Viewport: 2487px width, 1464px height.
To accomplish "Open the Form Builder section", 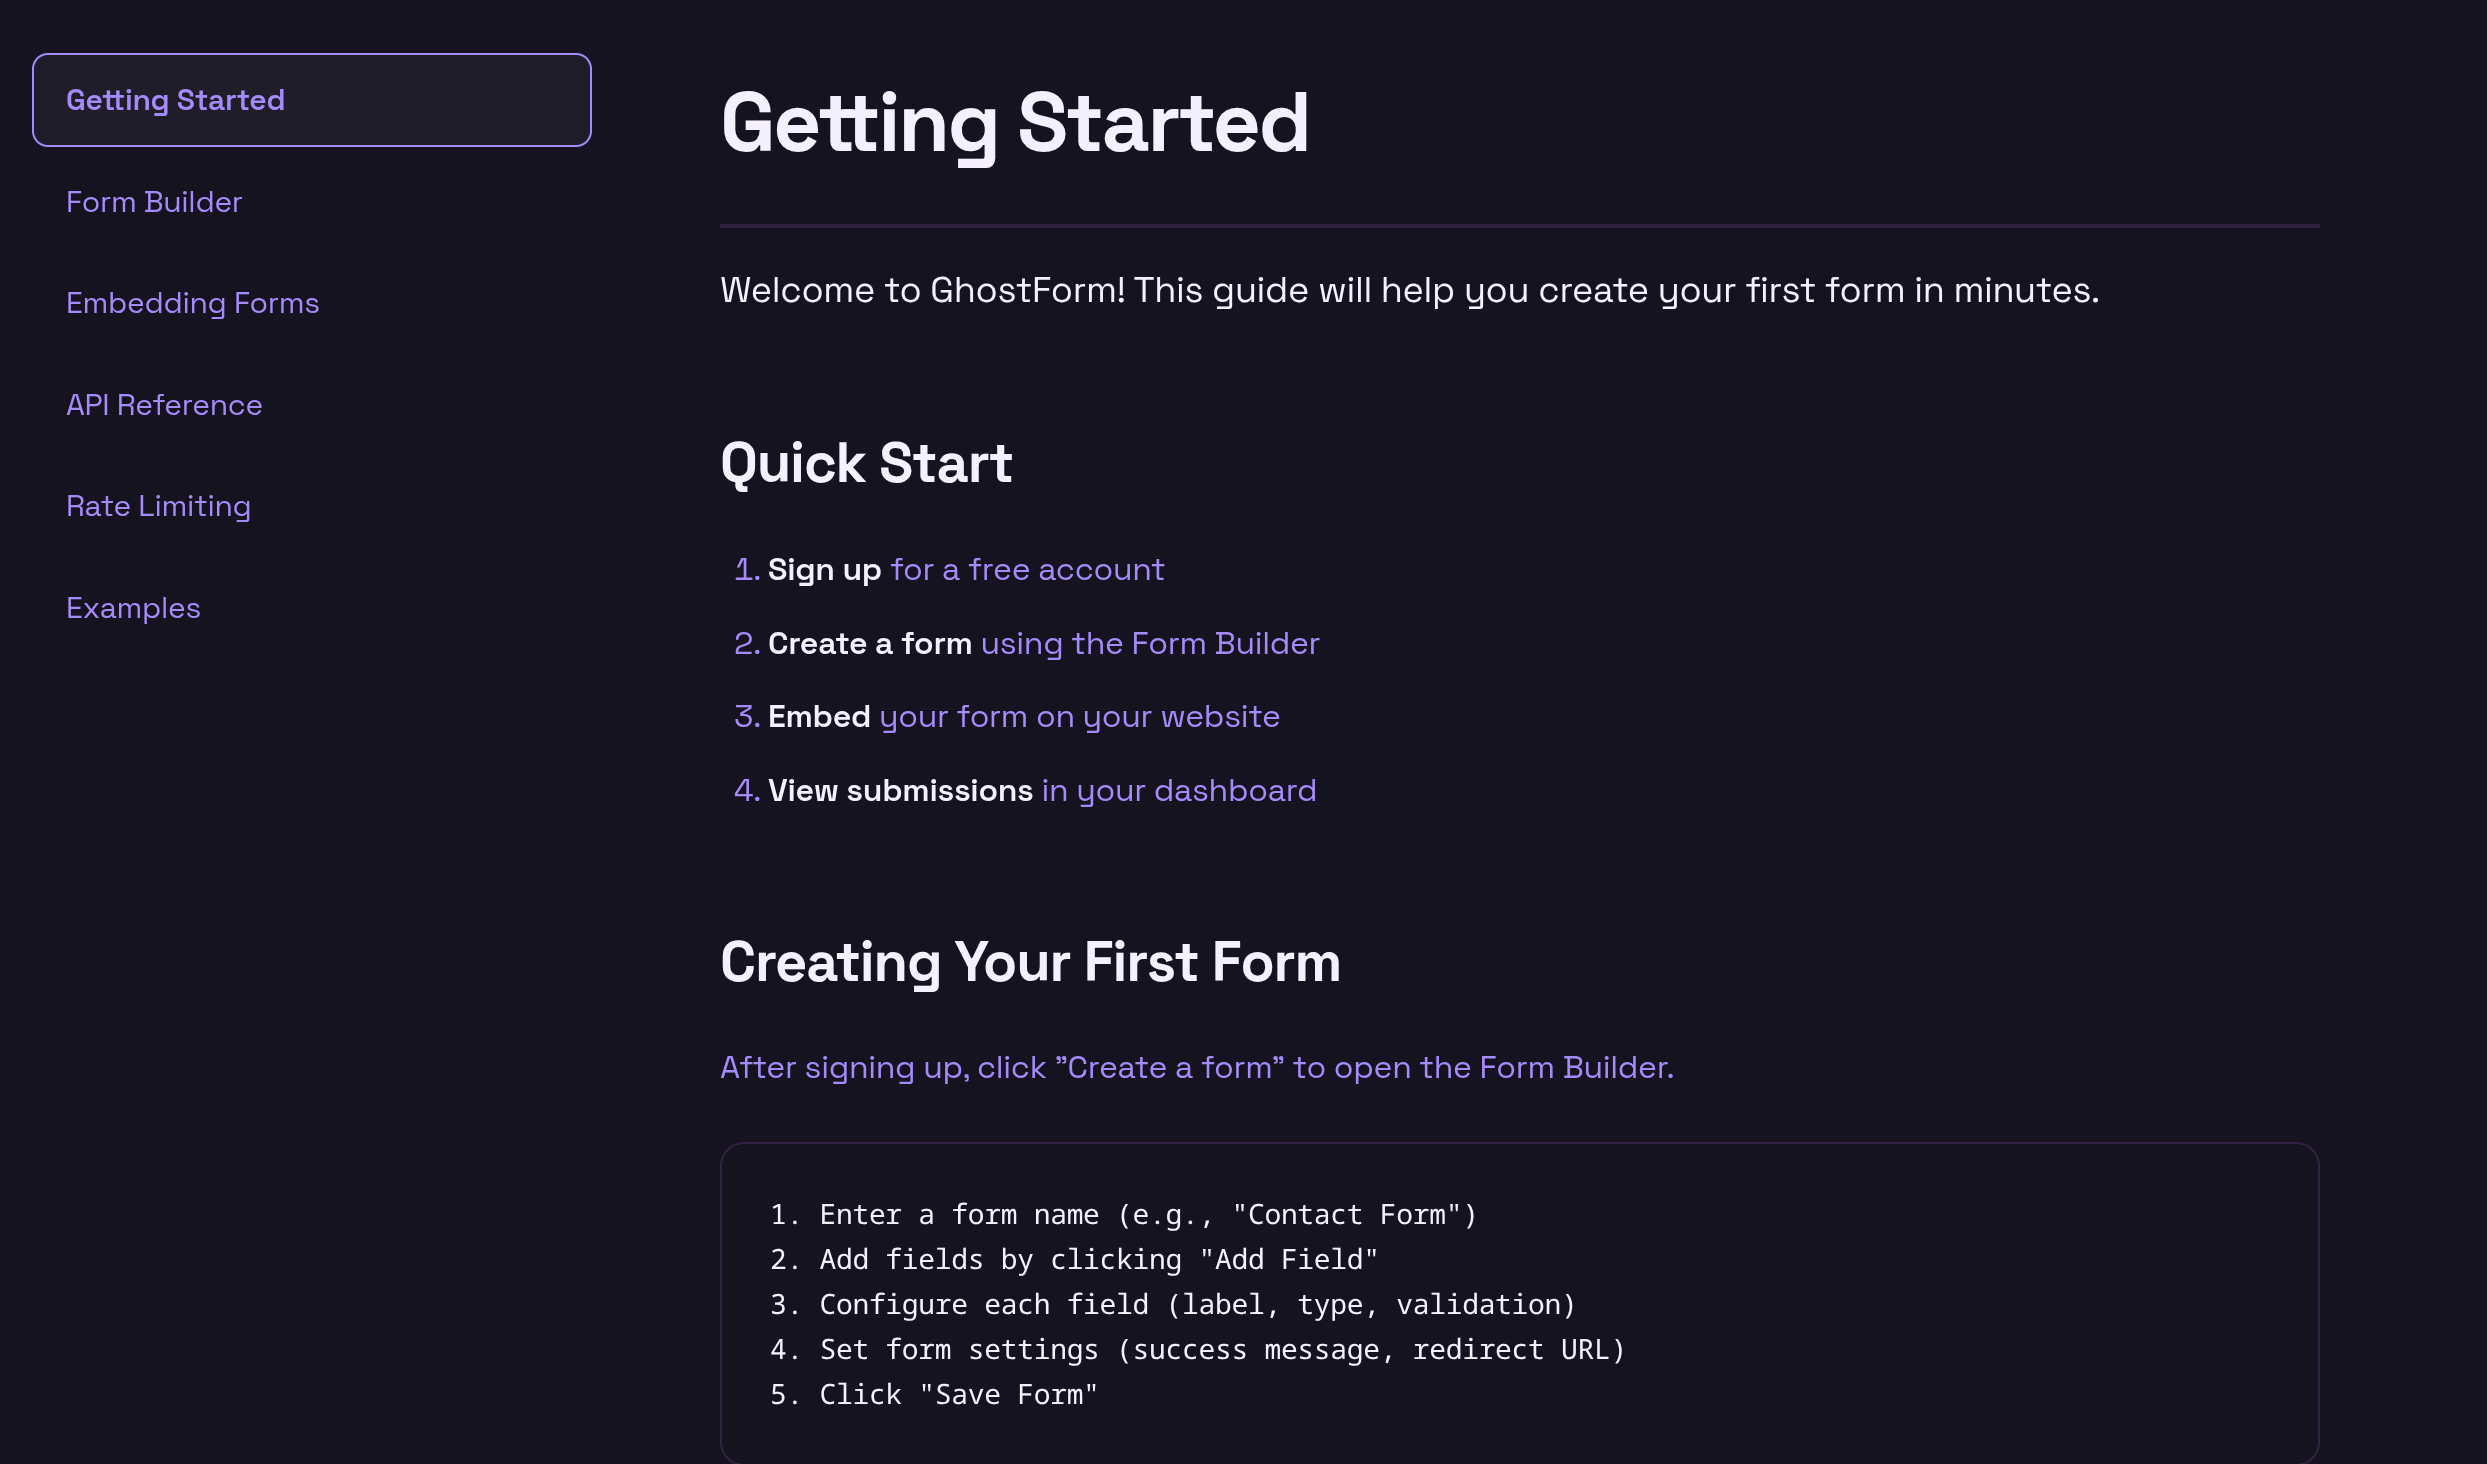I will (154, 202).
